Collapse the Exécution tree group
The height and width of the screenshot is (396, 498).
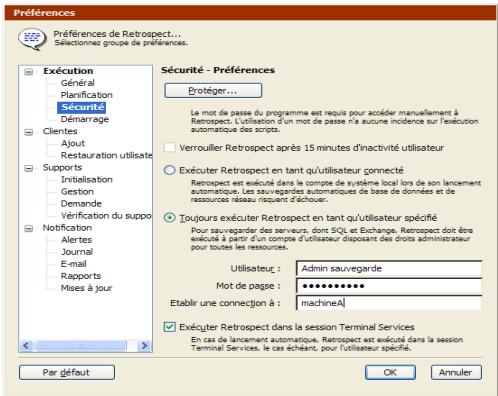(29, 71)
